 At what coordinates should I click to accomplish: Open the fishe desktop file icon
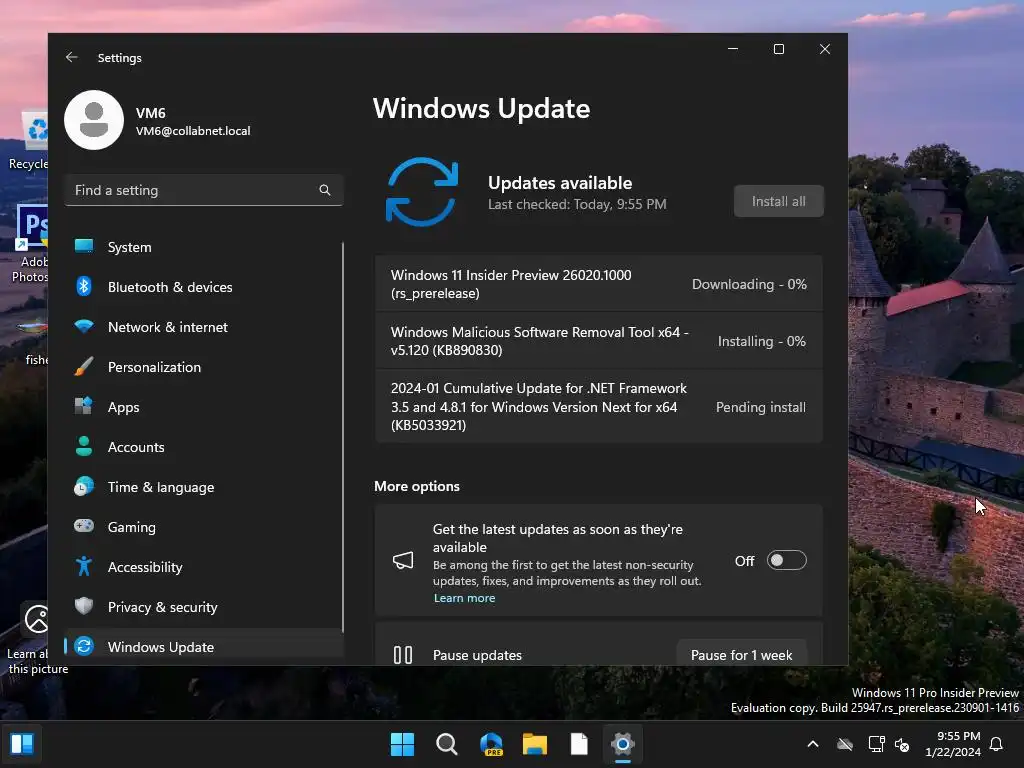[x=34, y=342]
